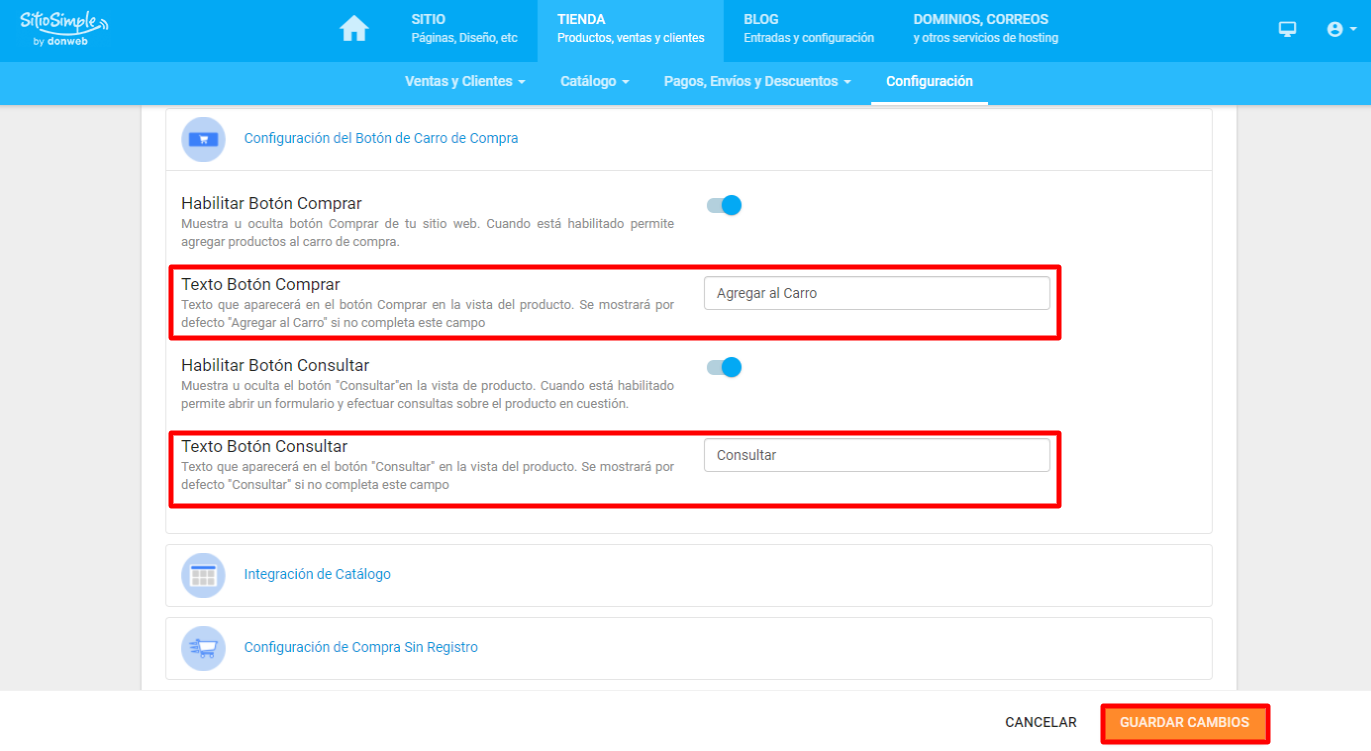Screen dimensions: 1371x751
Task: Click the SitioSimple by donweb logo
Action: click(65, 29)
